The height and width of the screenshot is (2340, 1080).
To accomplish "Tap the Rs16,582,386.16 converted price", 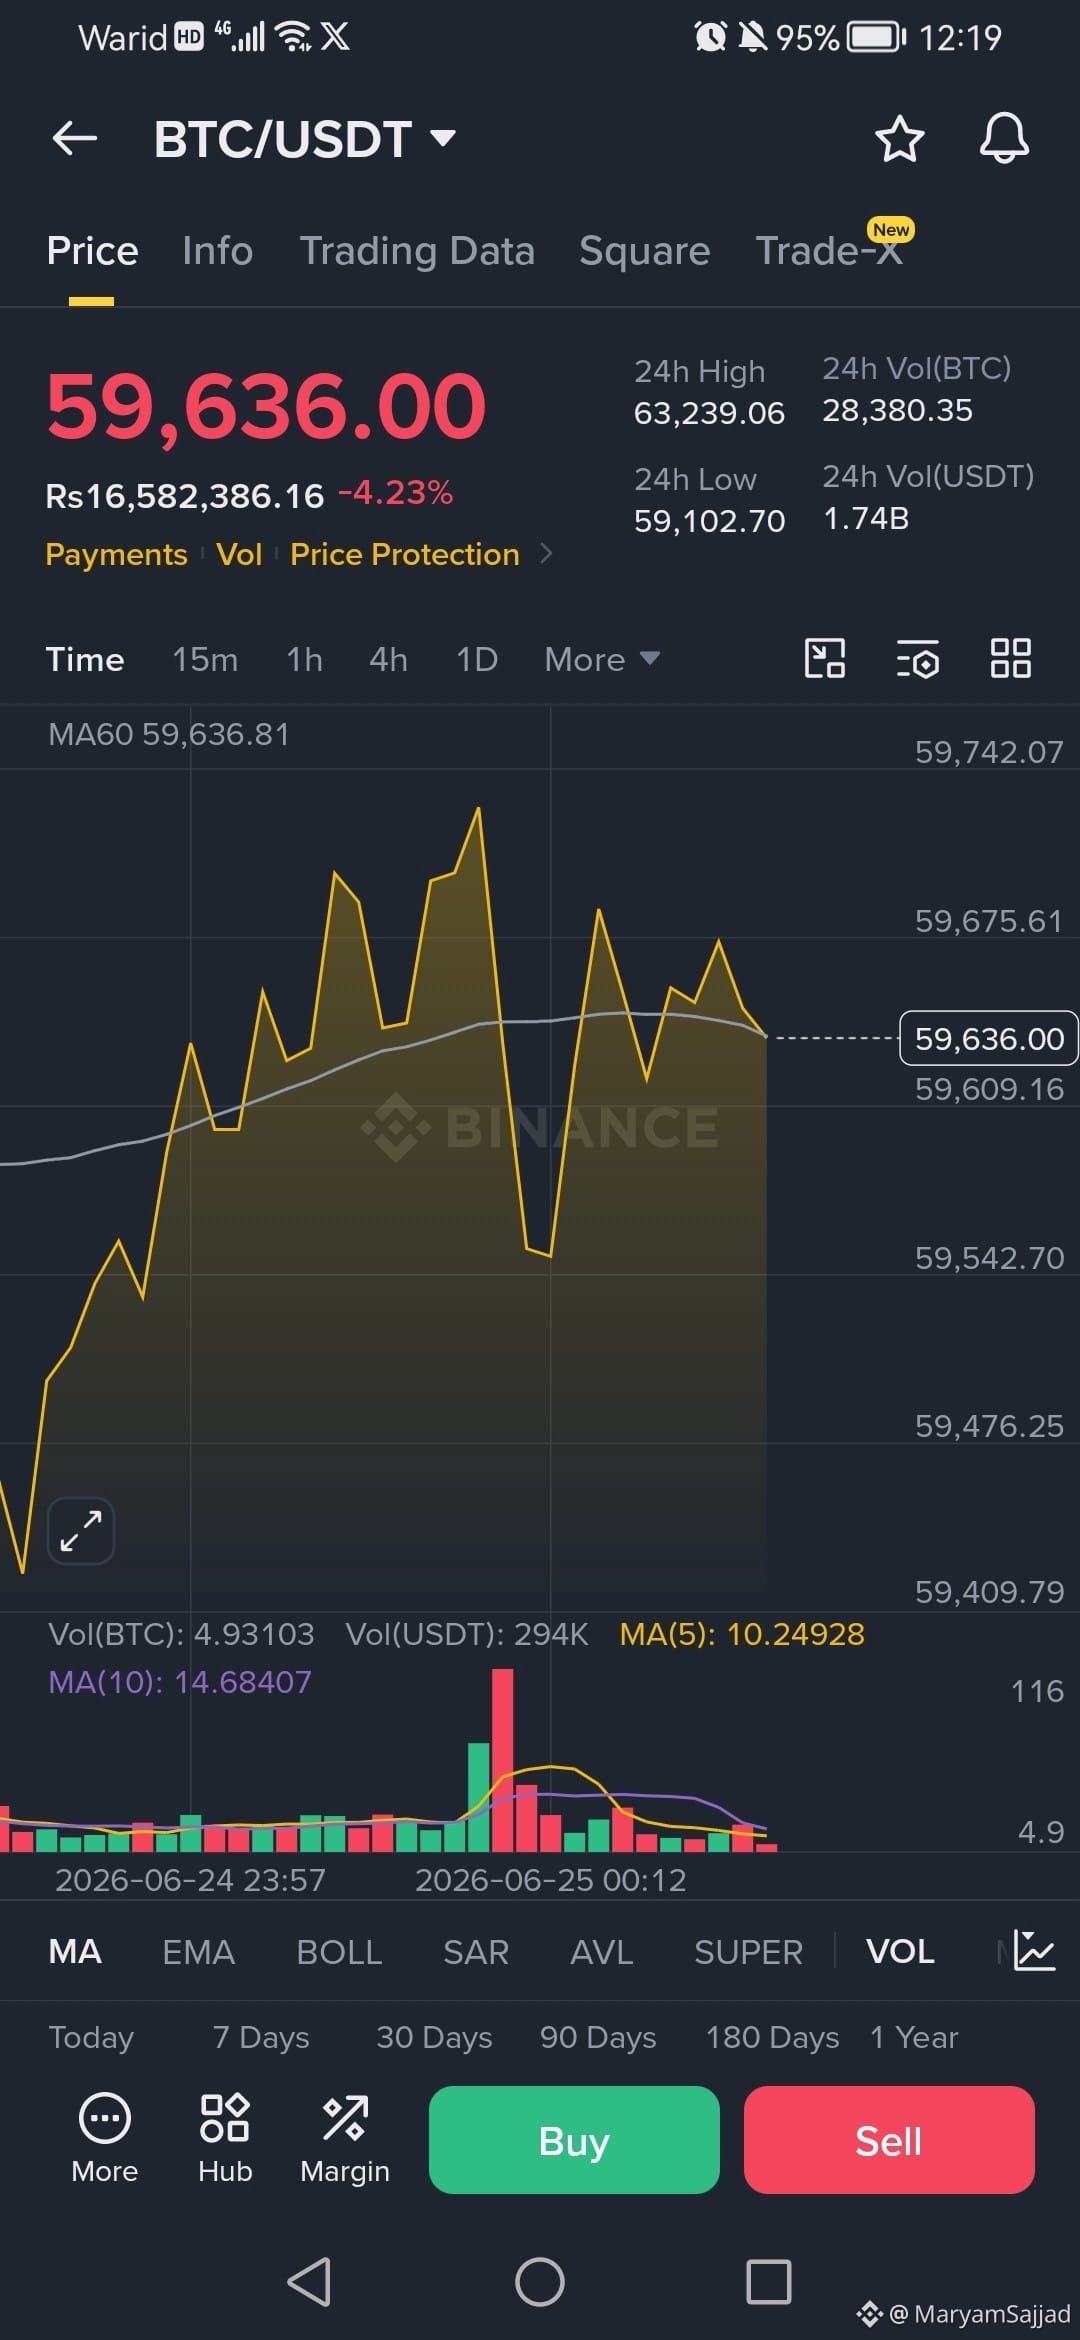I will pyautogui.click(x=185, y=496).
